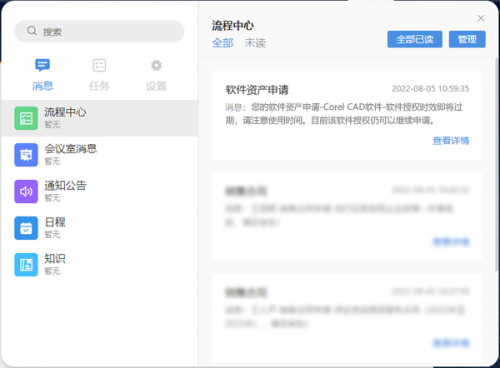Select the 日程 list row title
The image size is (500, 368).
point(55,222)
